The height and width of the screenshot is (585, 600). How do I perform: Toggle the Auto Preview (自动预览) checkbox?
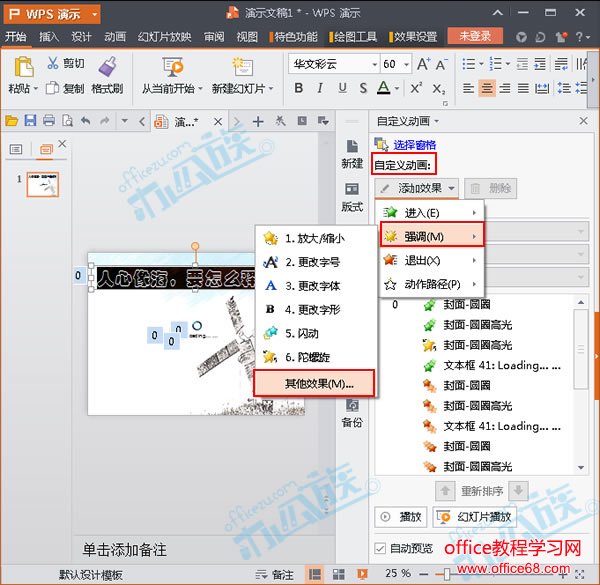[379, 548]
